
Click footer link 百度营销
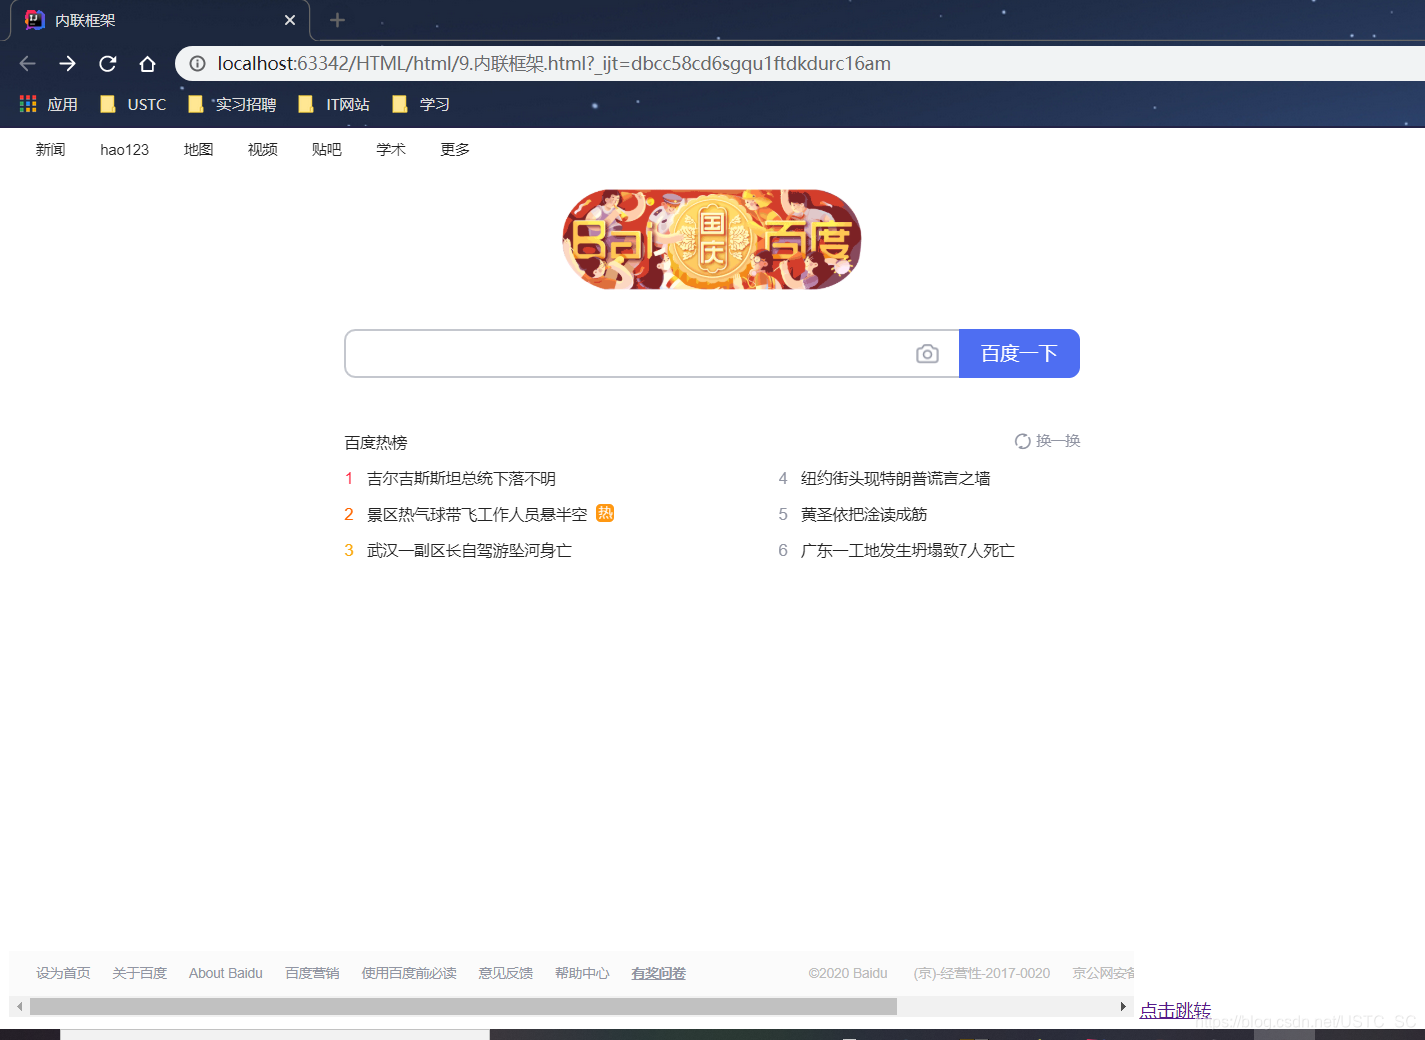(312, 973)
